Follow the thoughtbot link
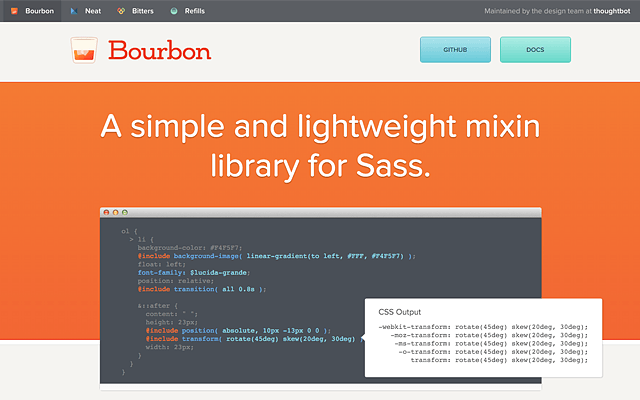 611,11
